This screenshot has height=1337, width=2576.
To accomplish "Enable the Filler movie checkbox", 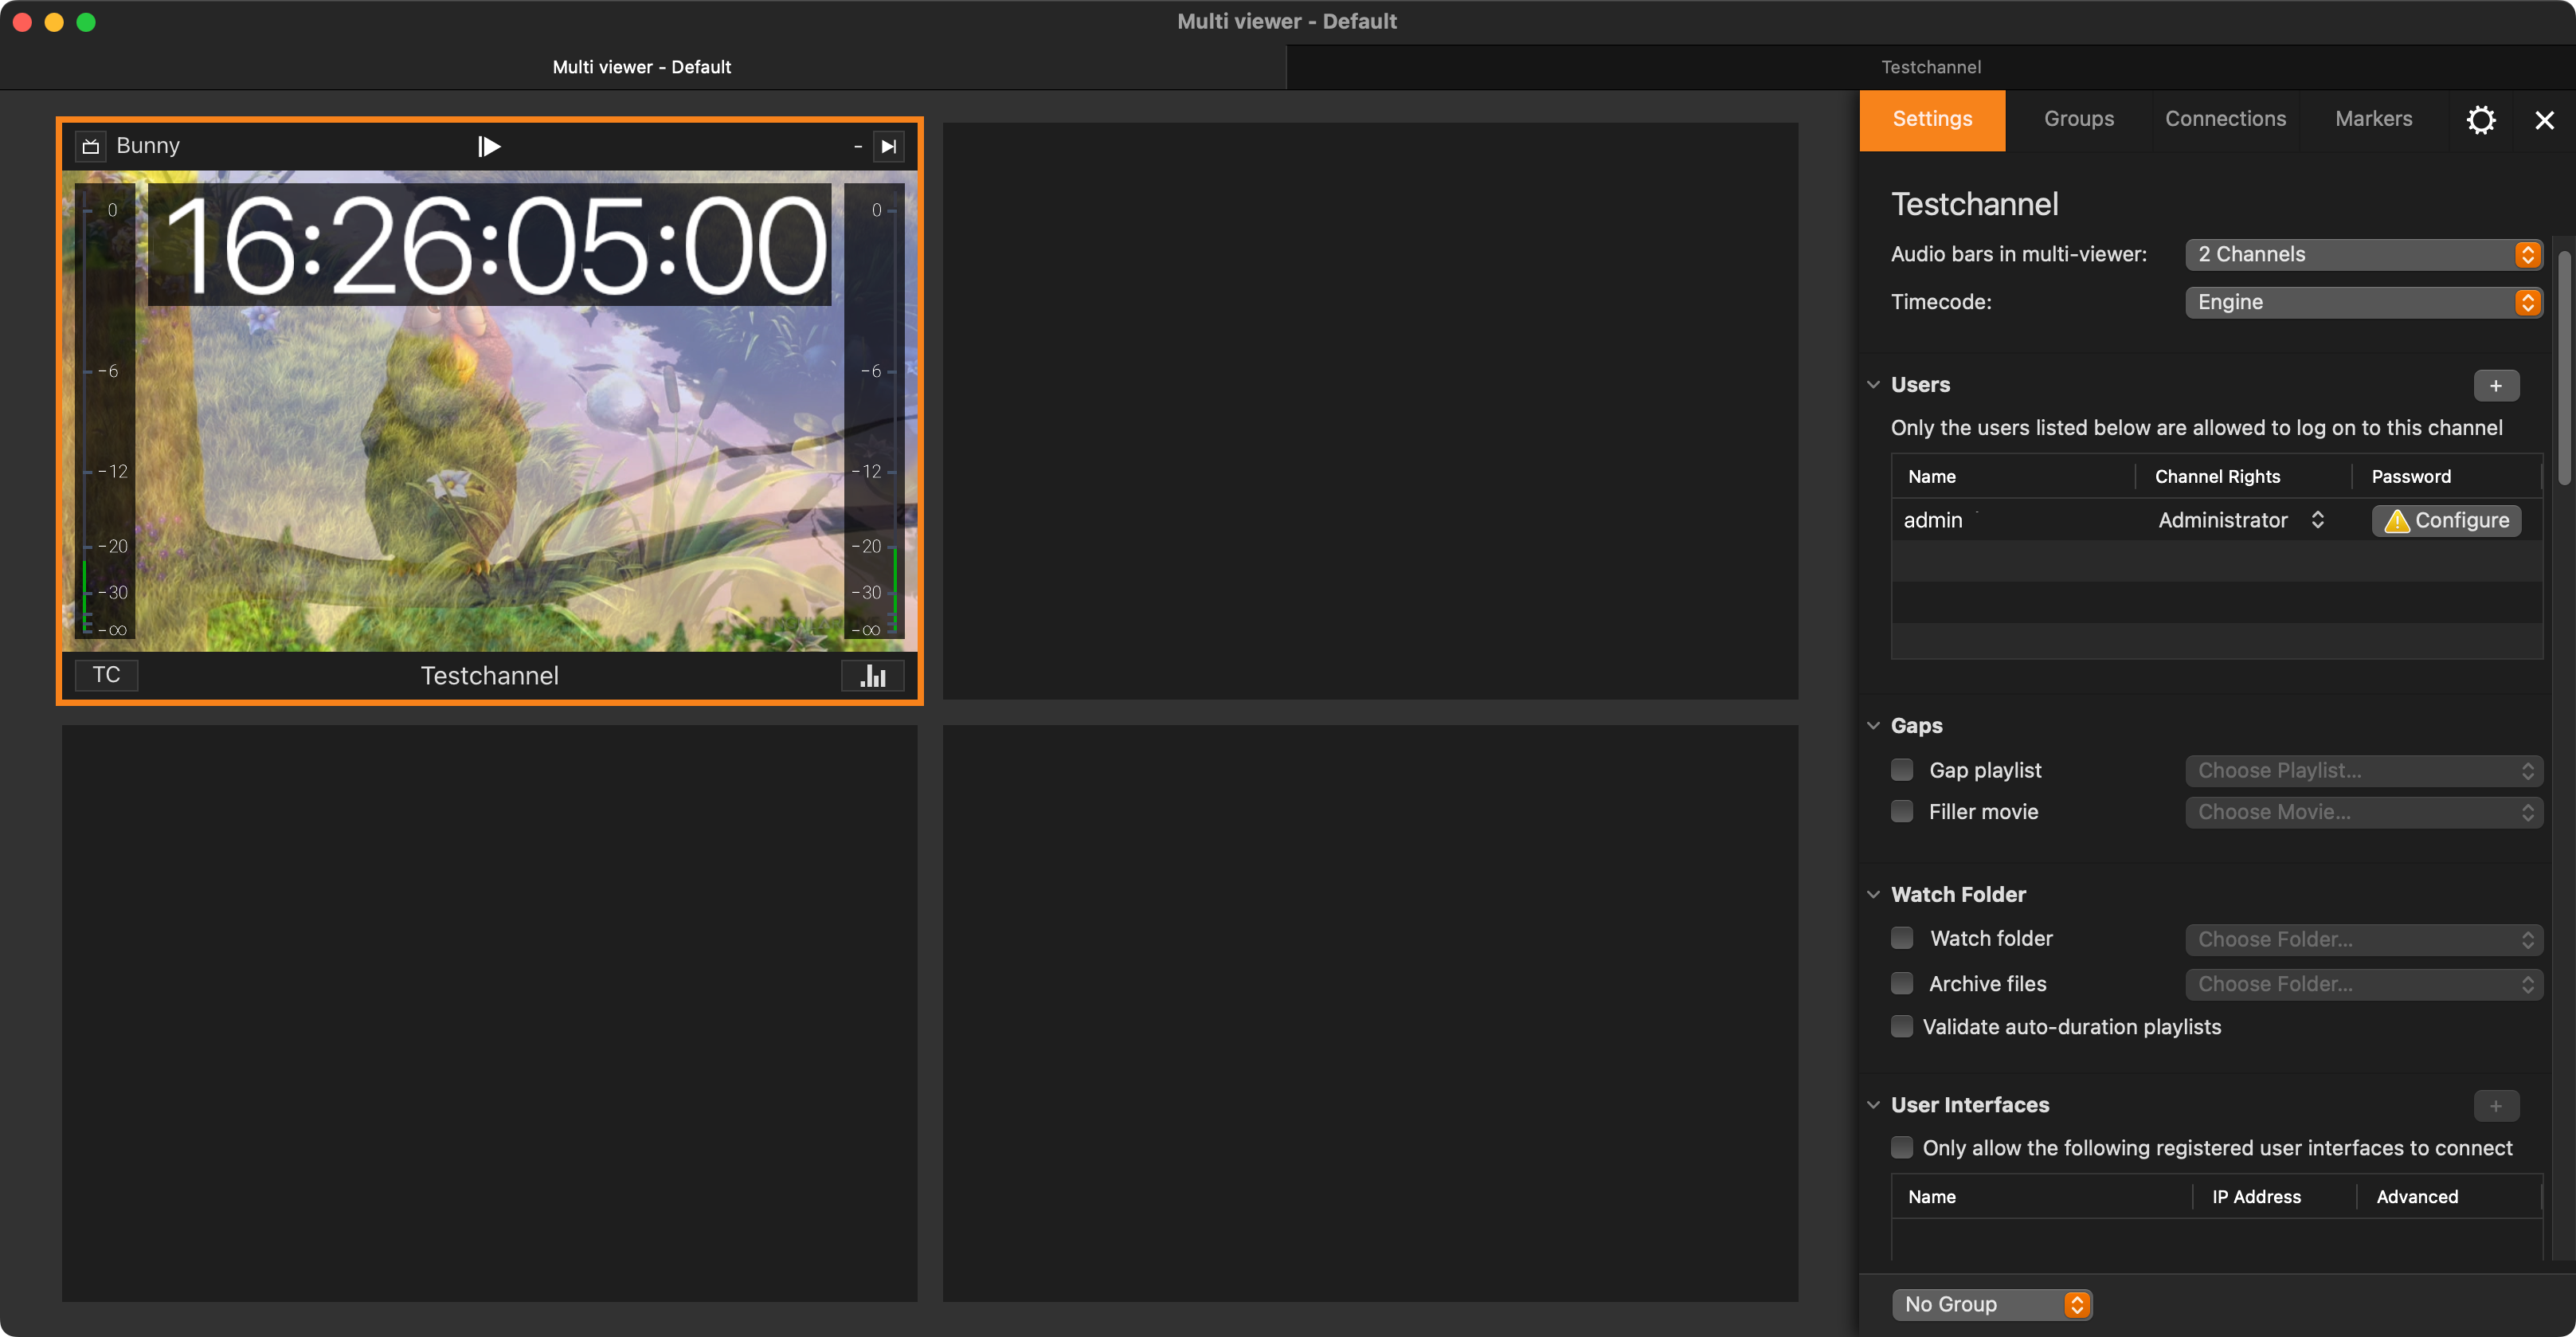I will click(1902, 811).
